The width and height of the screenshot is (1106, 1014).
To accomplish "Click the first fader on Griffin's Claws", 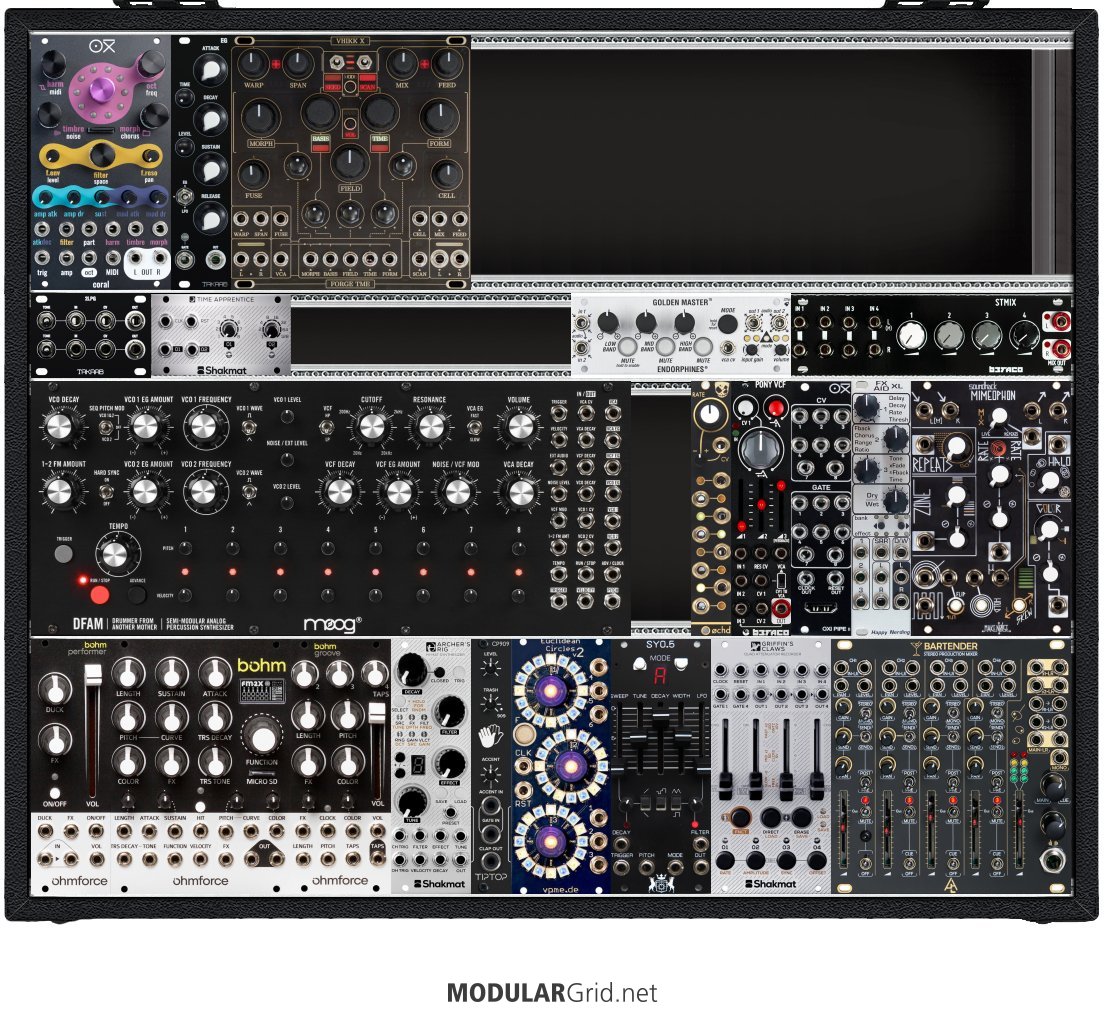I will (x=726, y=758).
